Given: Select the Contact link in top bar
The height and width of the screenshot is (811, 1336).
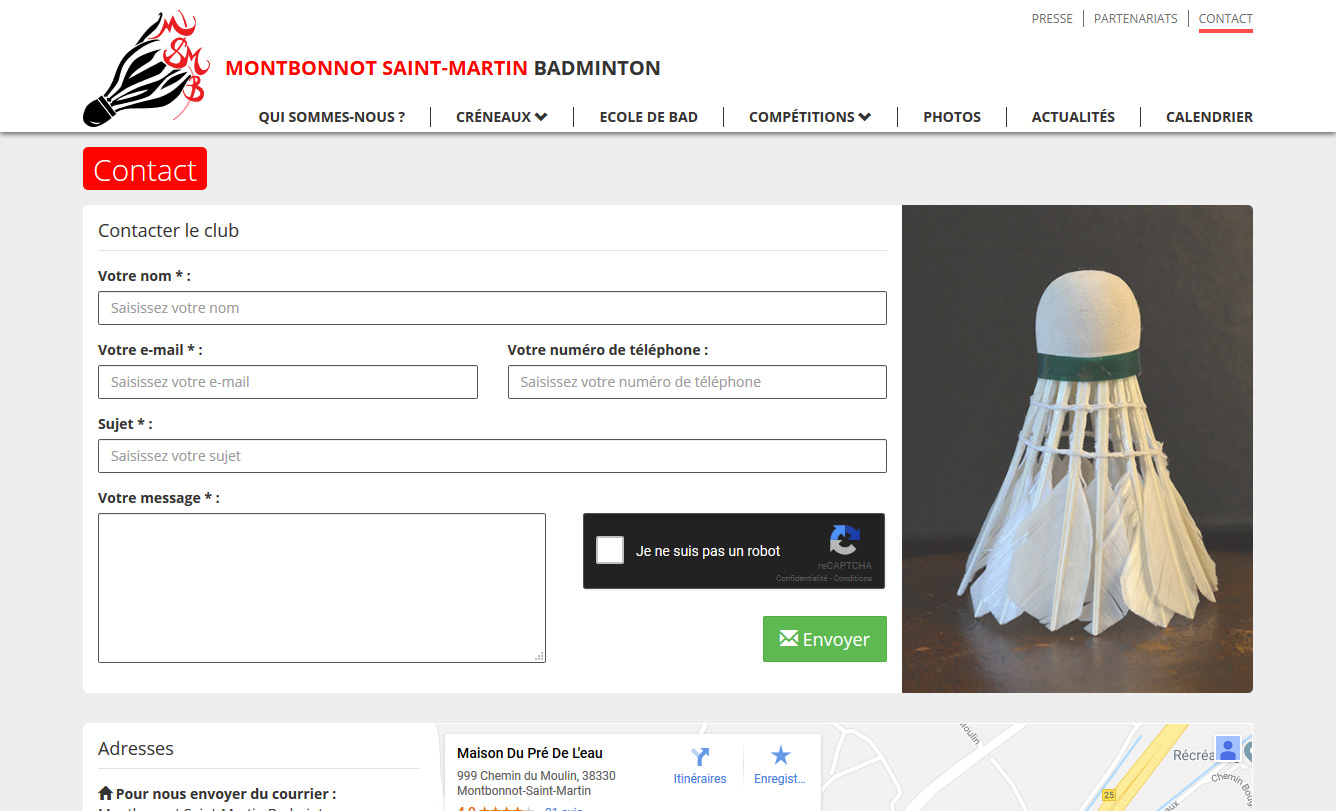Looking at the screenshot, I should click(x=1226, y=18).
